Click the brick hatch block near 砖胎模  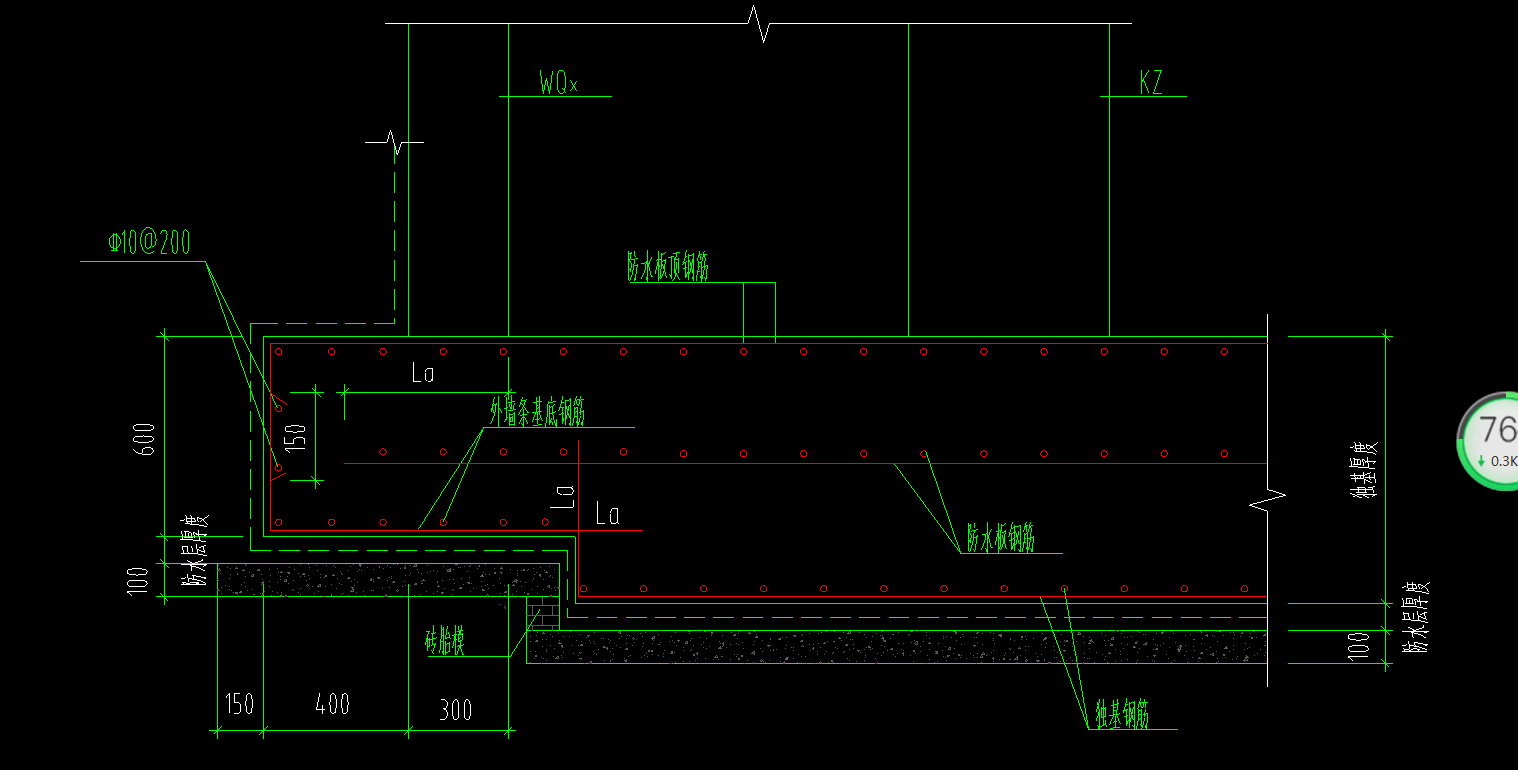[x=542, y=614]
